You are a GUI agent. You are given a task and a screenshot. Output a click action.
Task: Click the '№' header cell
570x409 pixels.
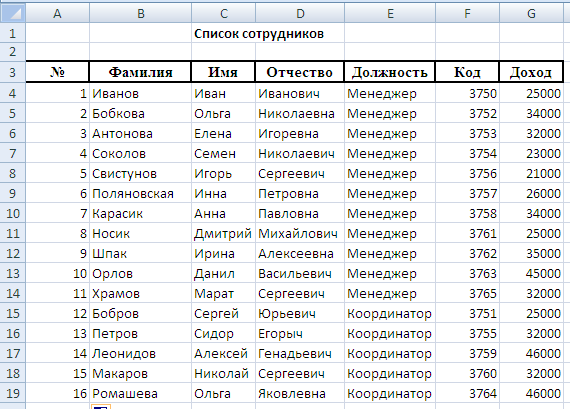pos(57,72)
